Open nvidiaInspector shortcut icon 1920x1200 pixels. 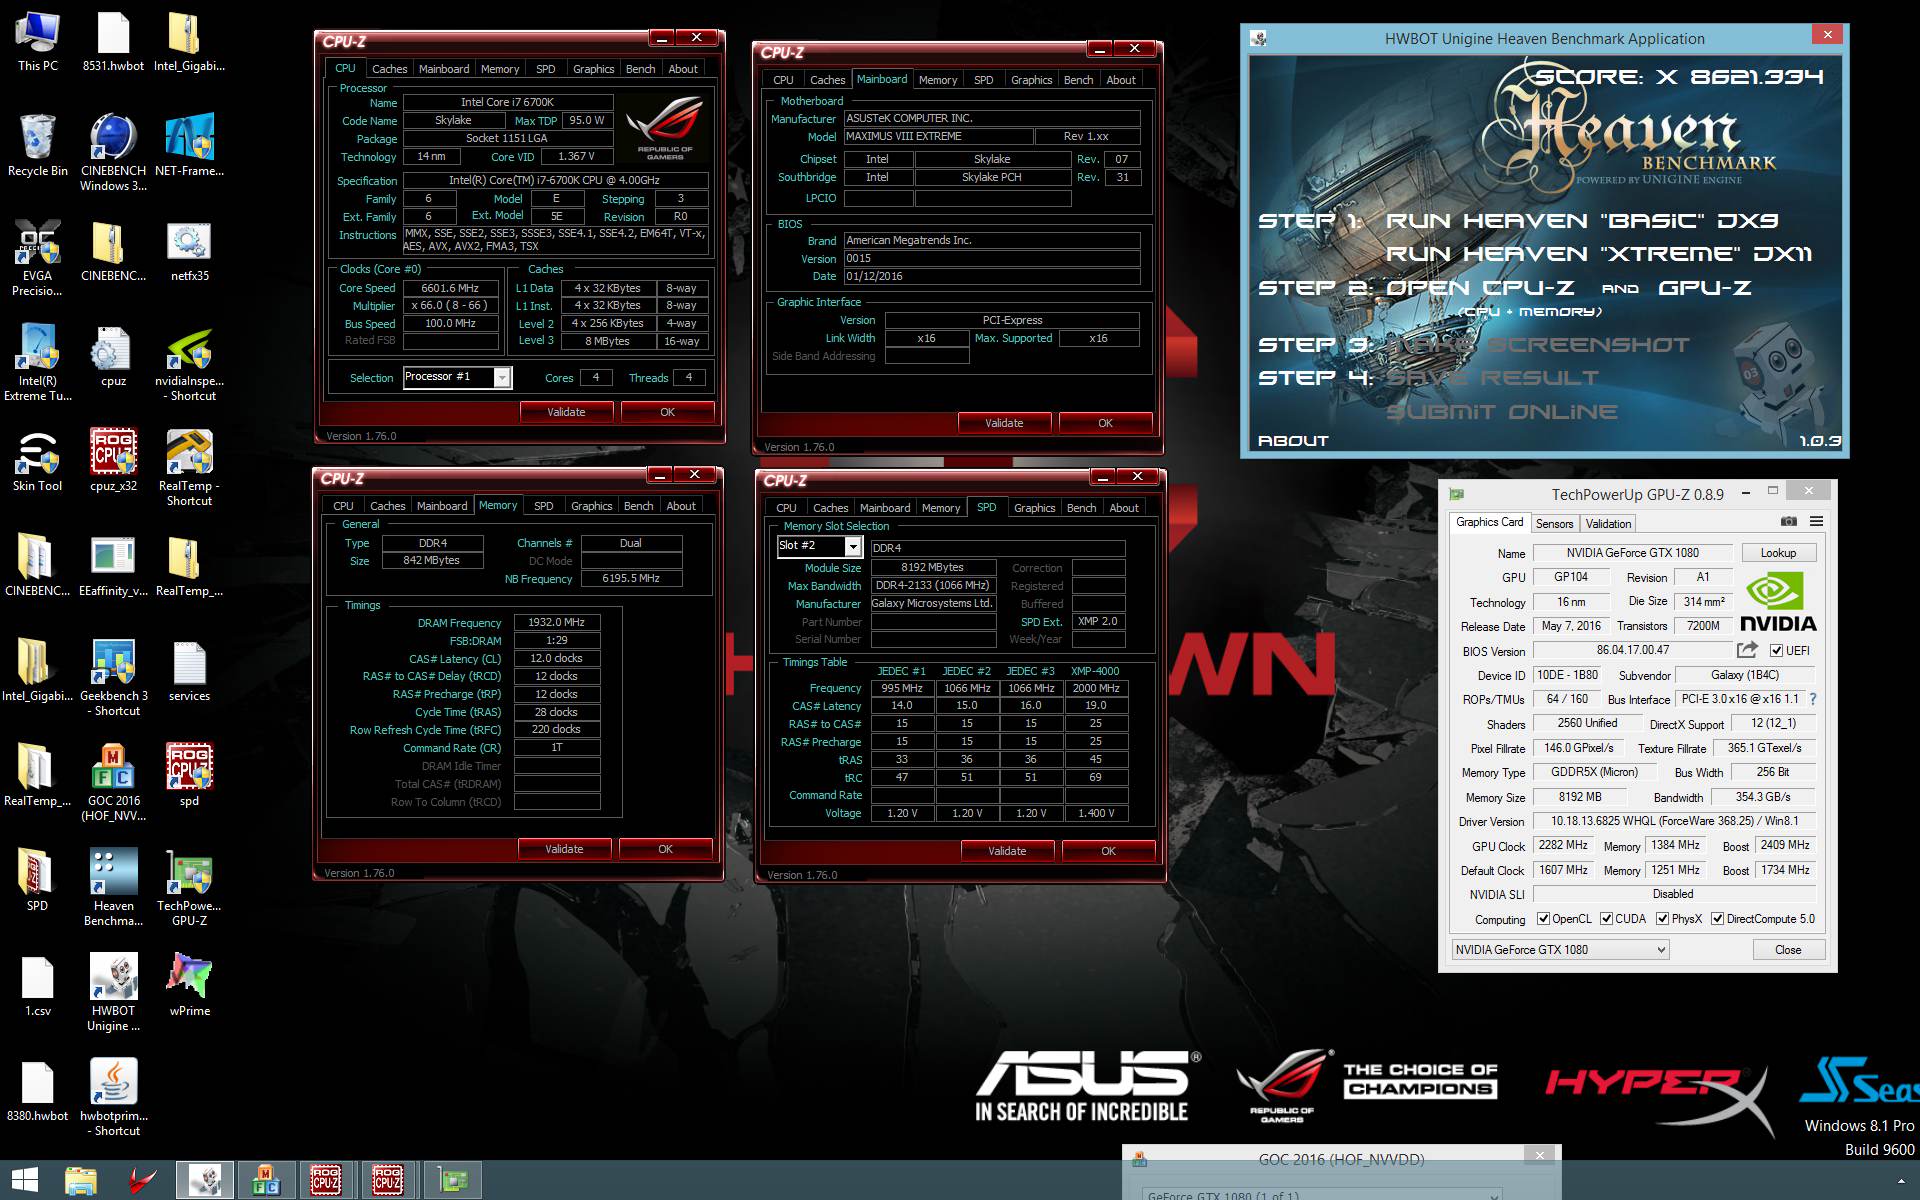click(x=189, y=362)
